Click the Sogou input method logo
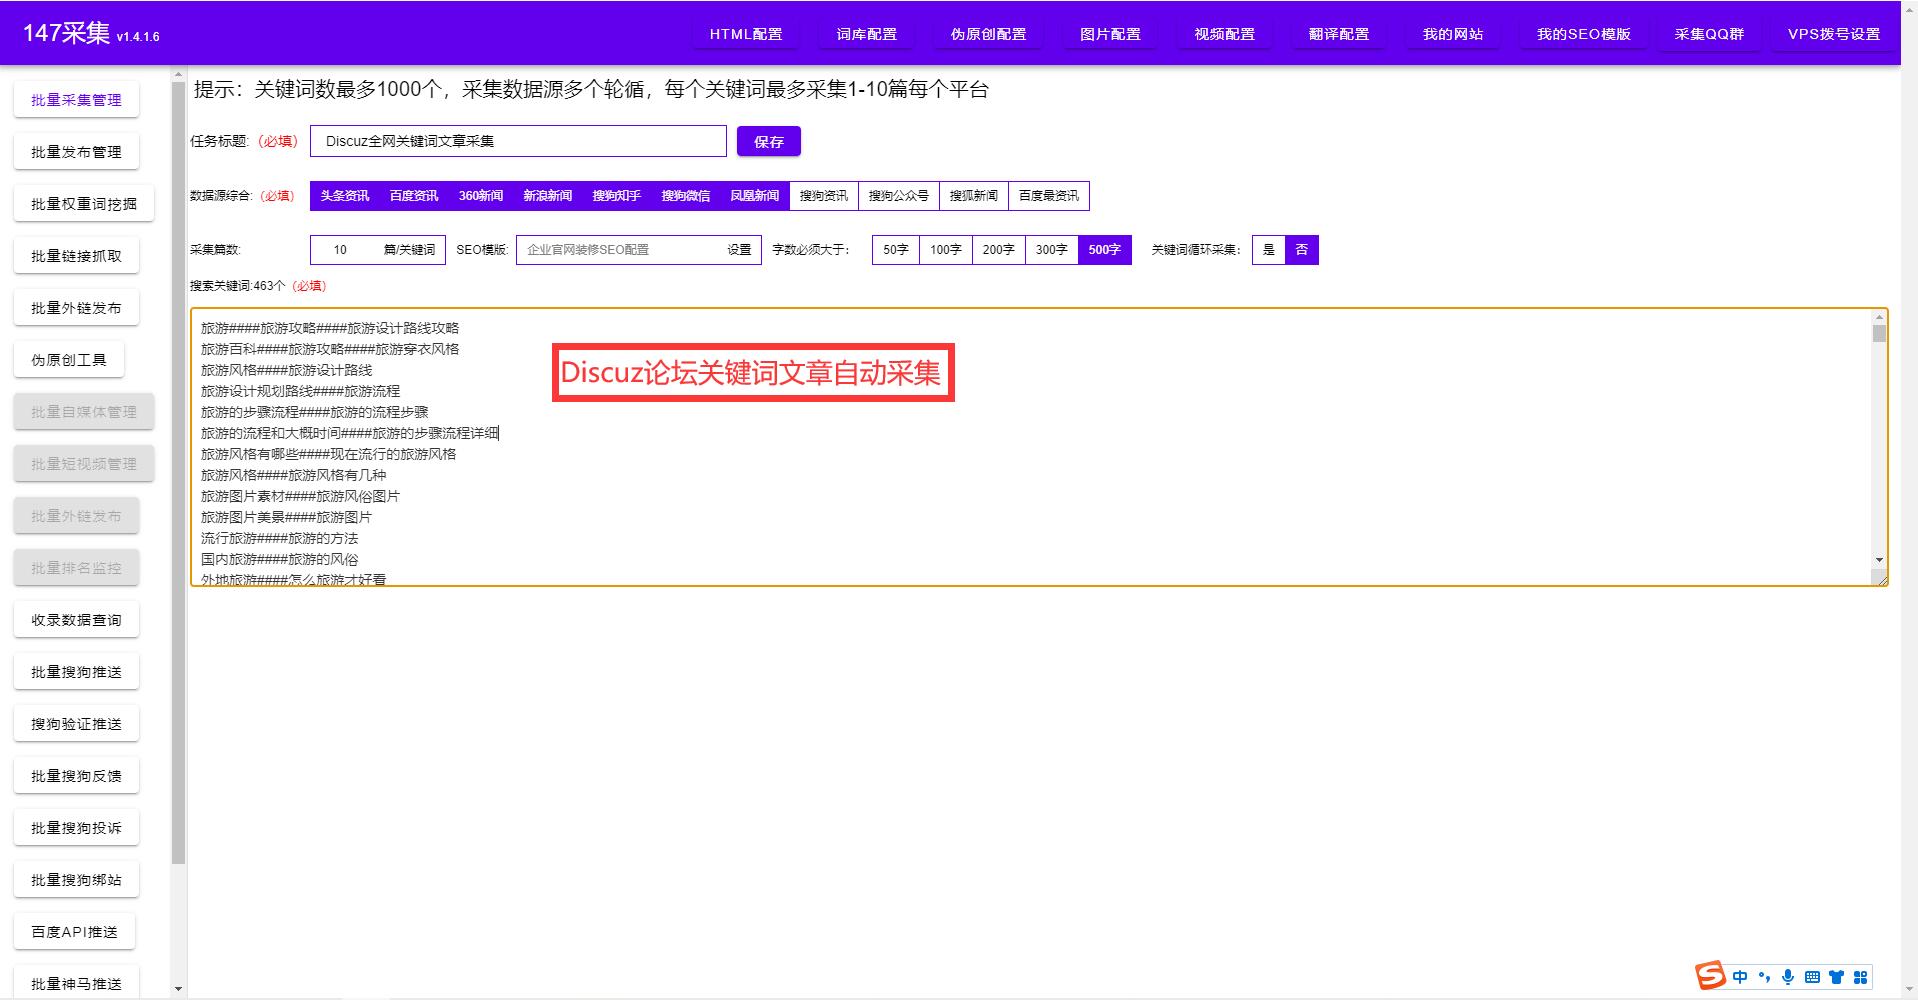1918x1000 pixels. [1710, 975]
